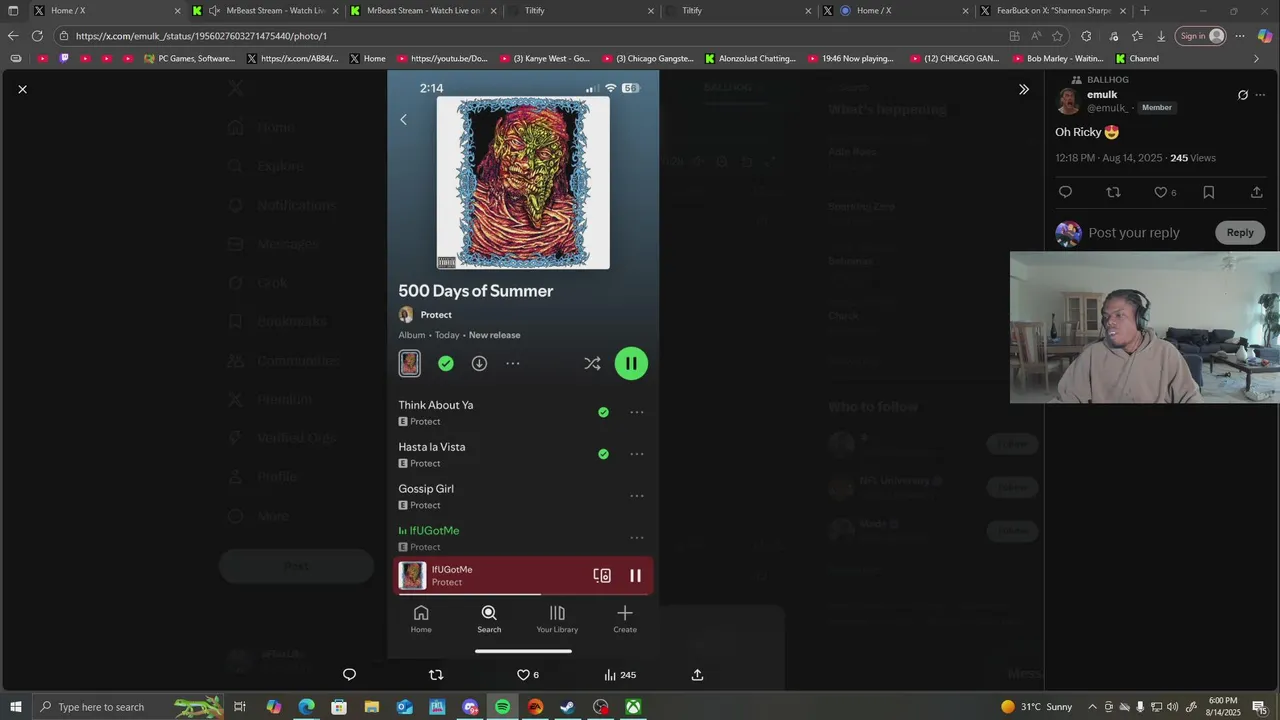Go back in the browser

(13, 36)
